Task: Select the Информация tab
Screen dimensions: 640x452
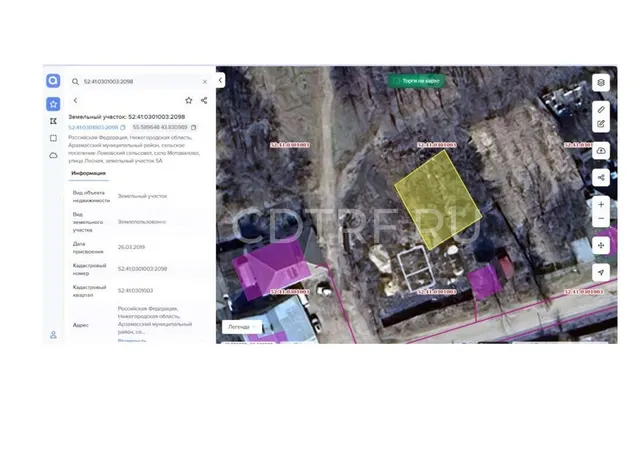Action: [x=89, y=173]
